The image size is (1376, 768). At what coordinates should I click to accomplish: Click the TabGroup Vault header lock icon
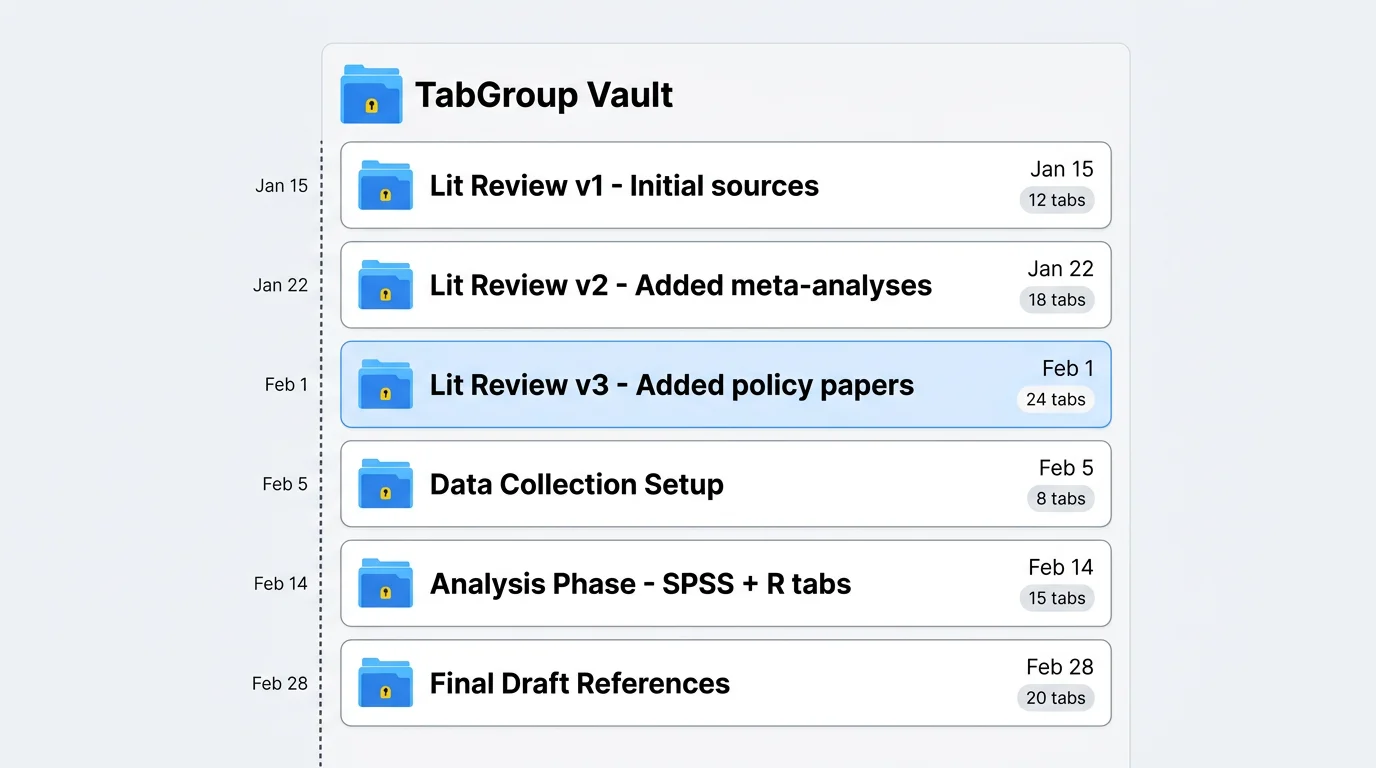tap(371, 95)
